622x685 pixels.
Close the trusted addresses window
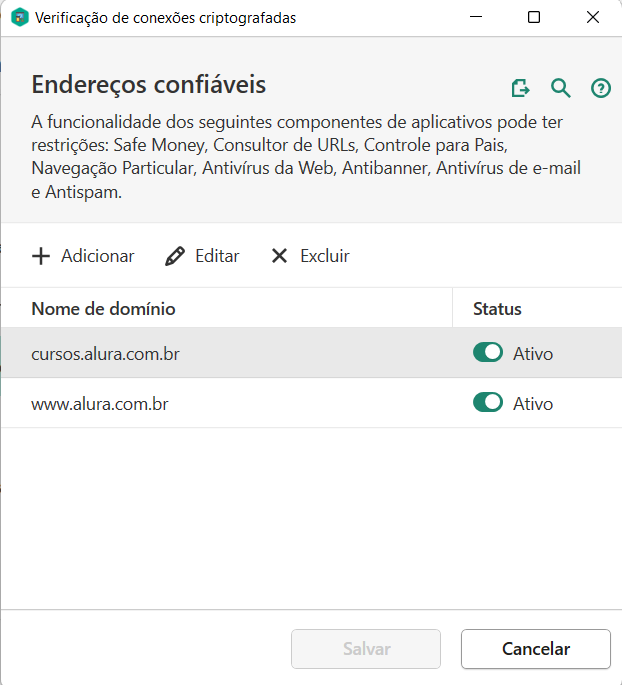click(593, 17)
